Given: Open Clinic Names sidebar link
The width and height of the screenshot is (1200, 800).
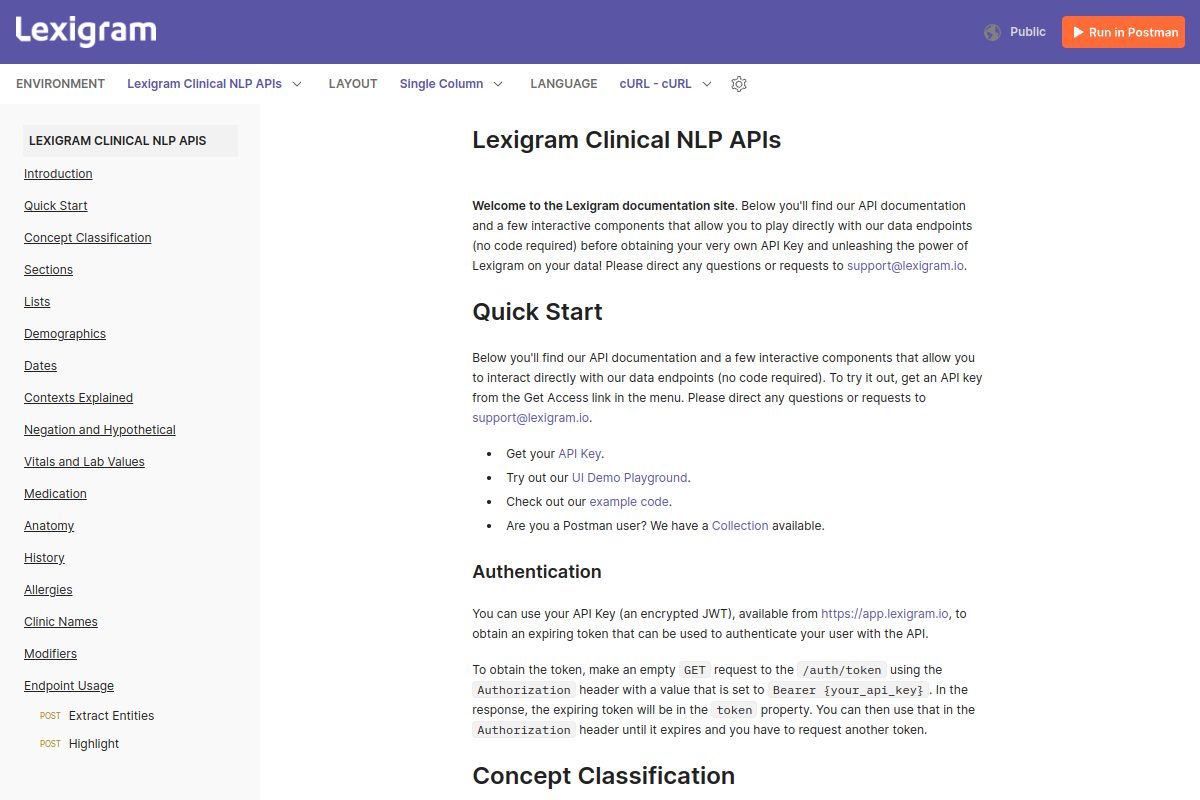Looking at the screenshot, I should tap(61, 622).
